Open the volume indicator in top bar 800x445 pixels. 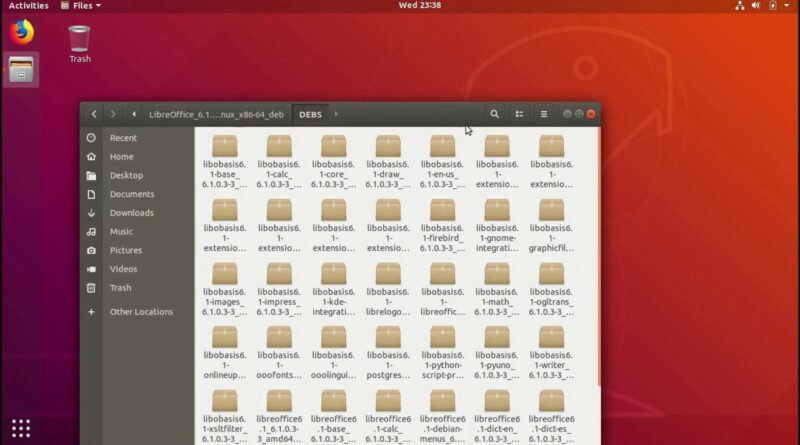[756, 6]
